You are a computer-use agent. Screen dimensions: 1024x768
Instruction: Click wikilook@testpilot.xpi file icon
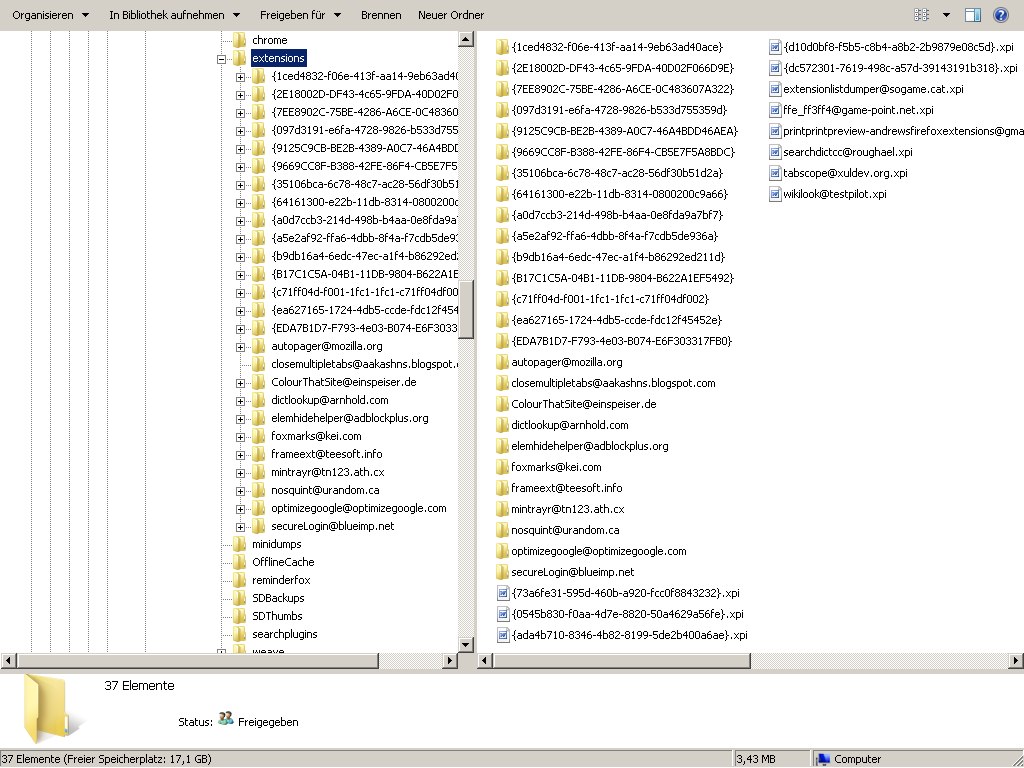click(x=775, y=194)
